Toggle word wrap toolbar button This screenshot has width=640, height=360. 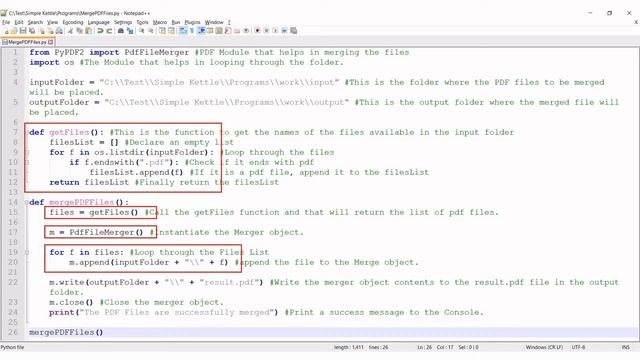182,31
